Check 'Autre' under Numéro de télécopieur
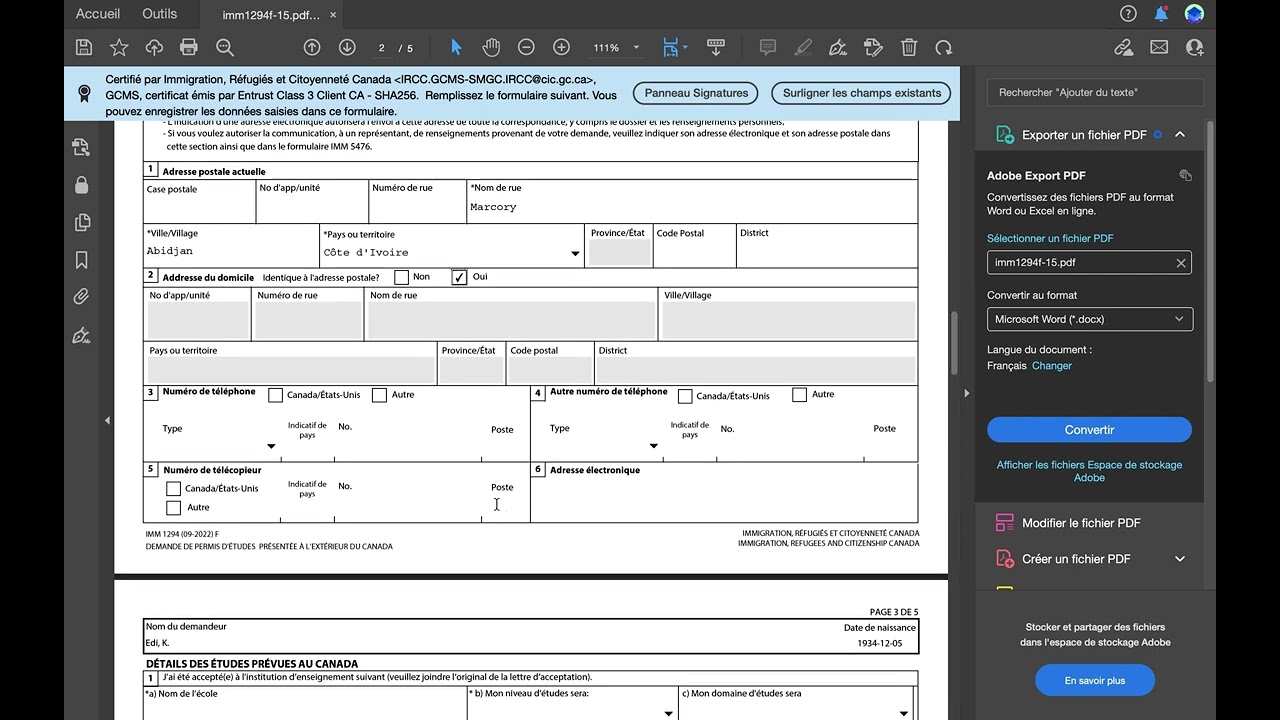Screen dimensions: 1280x720 click(x=173, y=508)
